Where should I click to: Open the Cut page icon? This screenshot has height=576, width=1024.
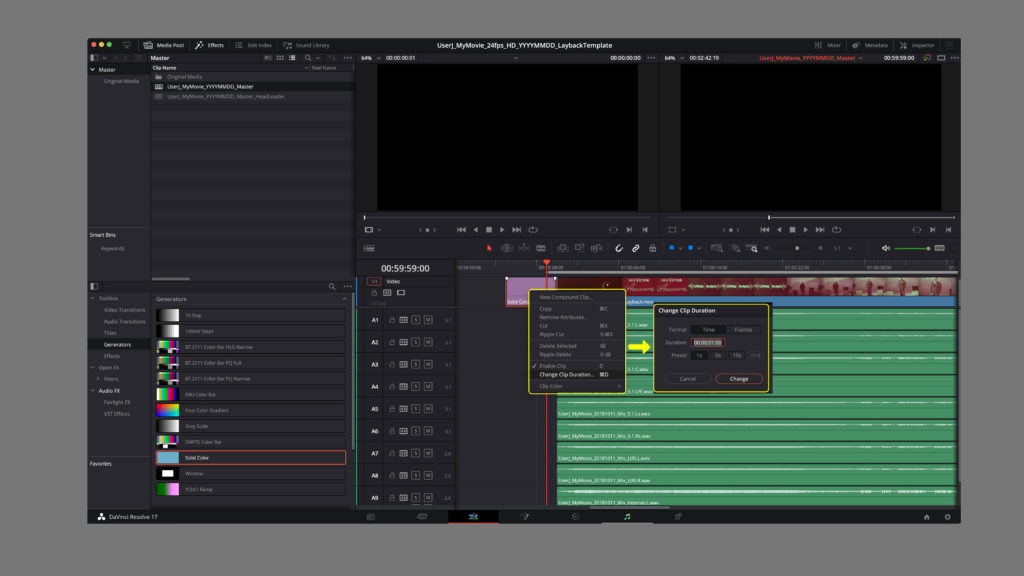tap(422, 517)
